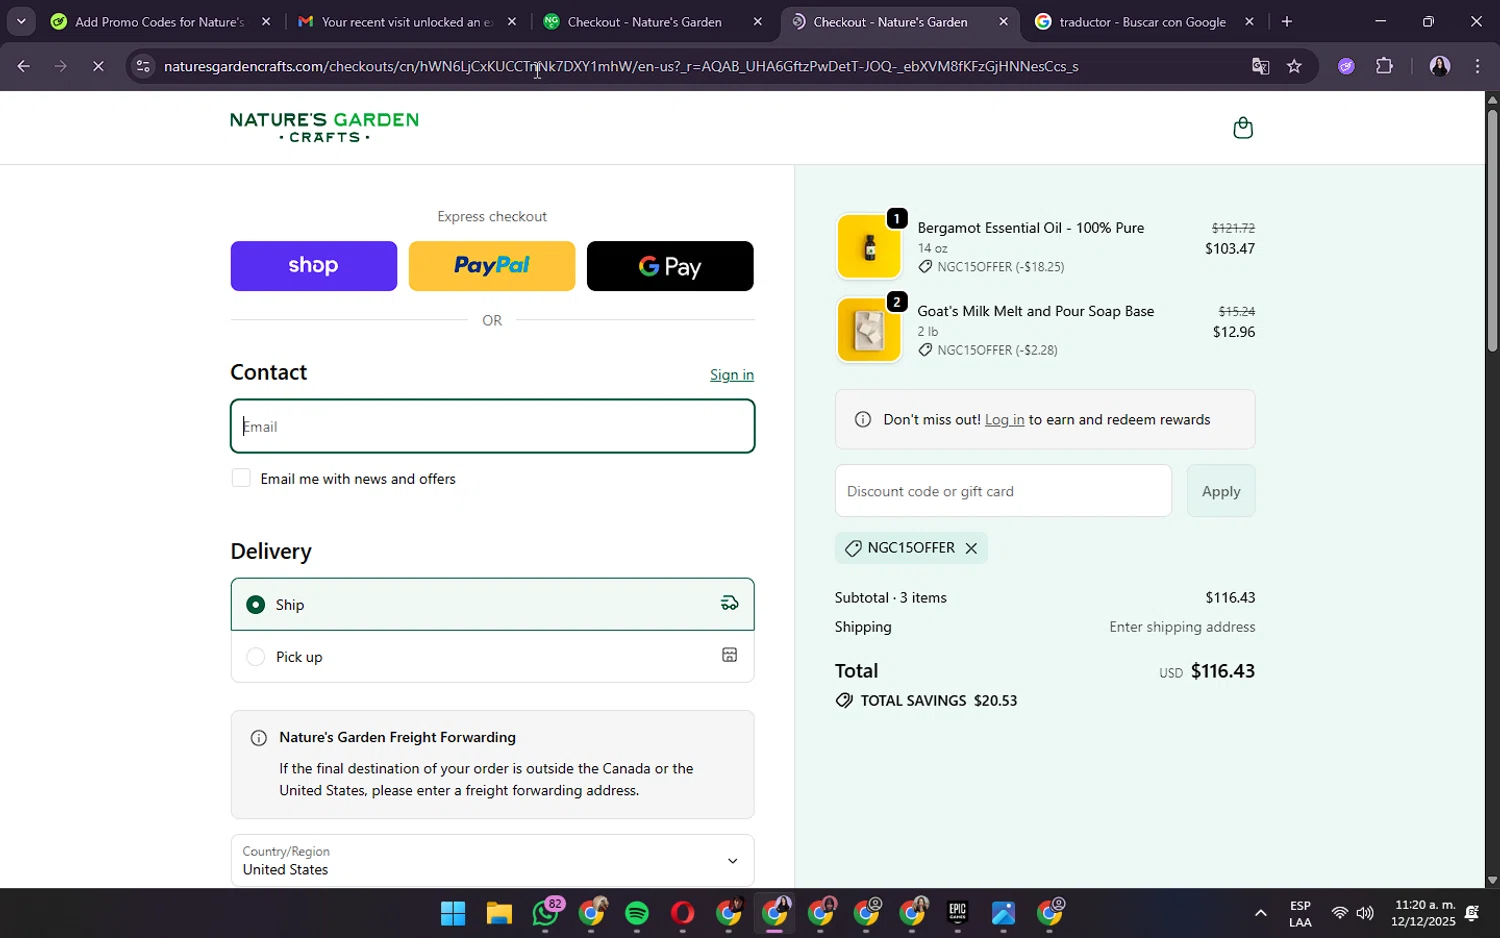Click the scrollbar down arrow
Screen dimensions: 1500x938
[1492, 880]
